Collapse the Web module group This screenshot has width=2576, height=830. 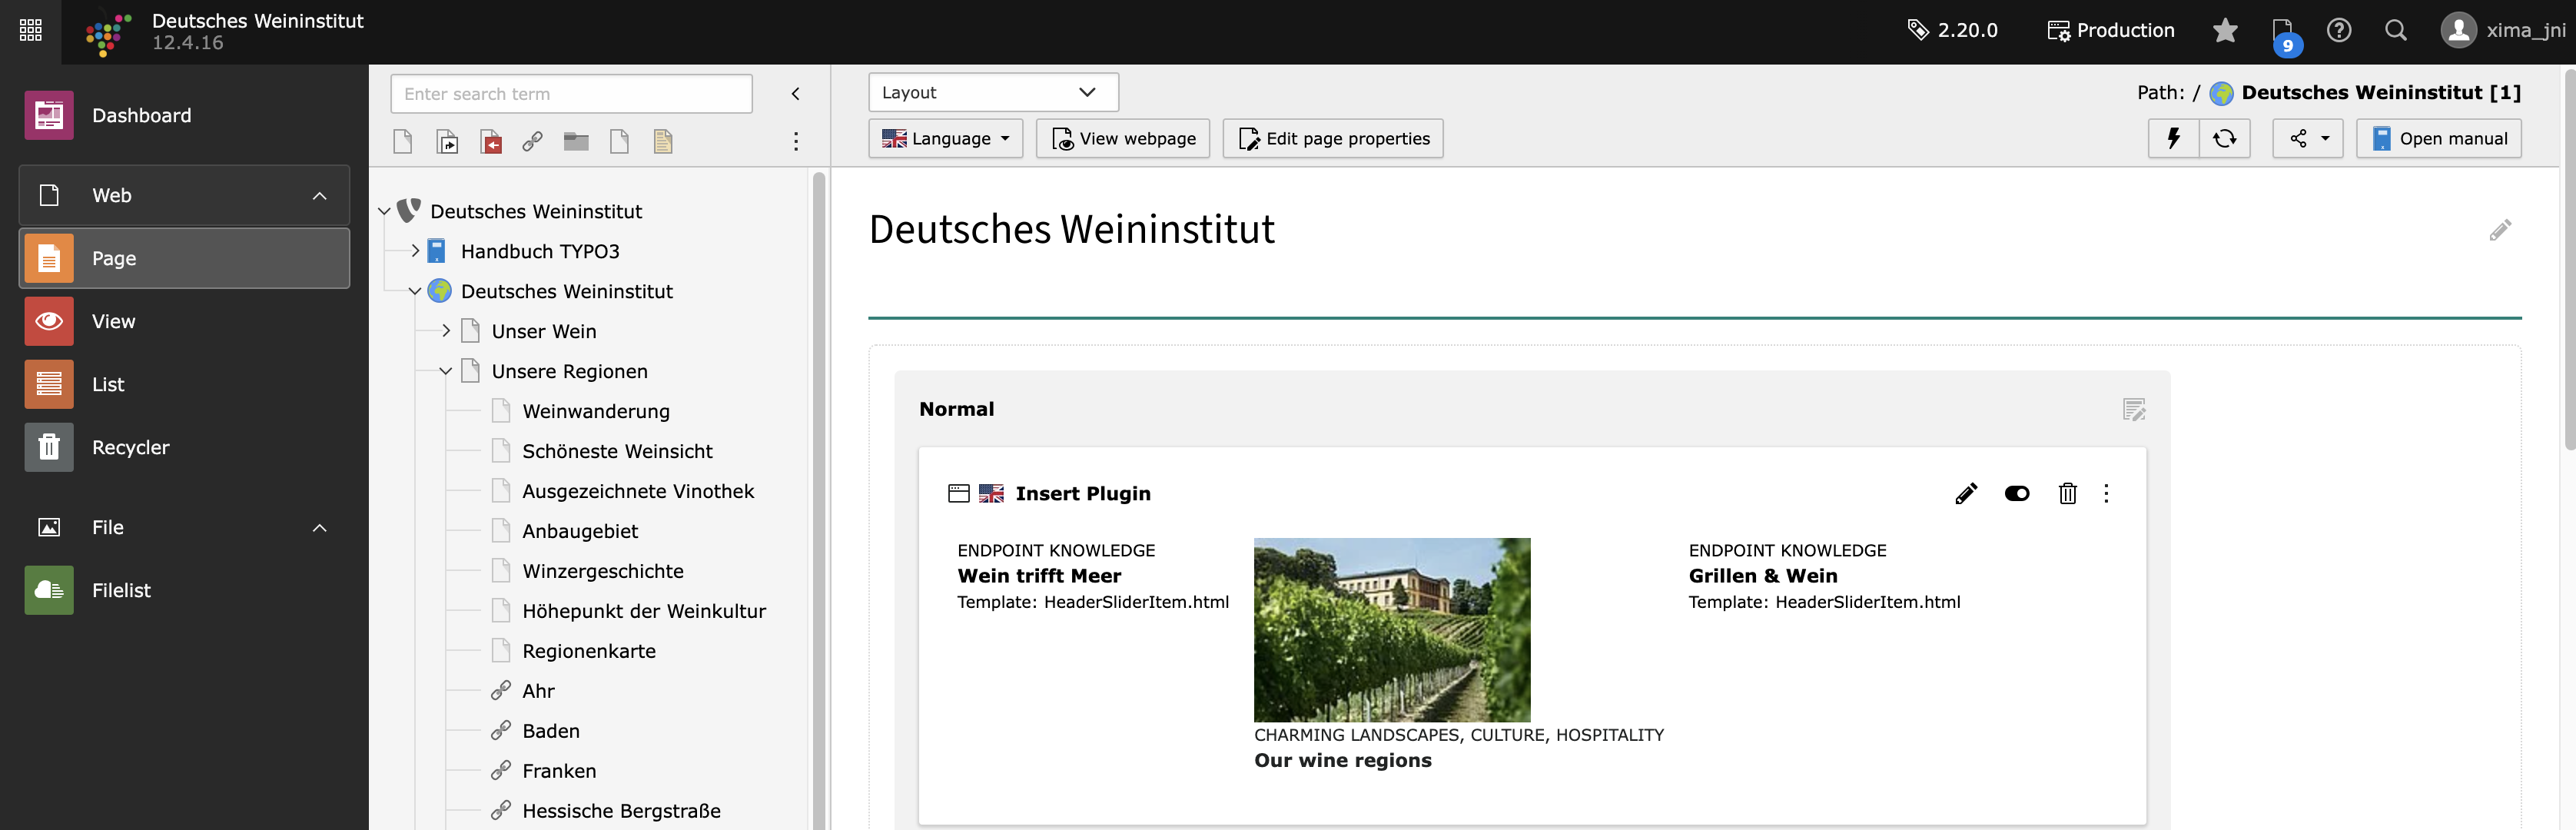(x=319, y=196)
